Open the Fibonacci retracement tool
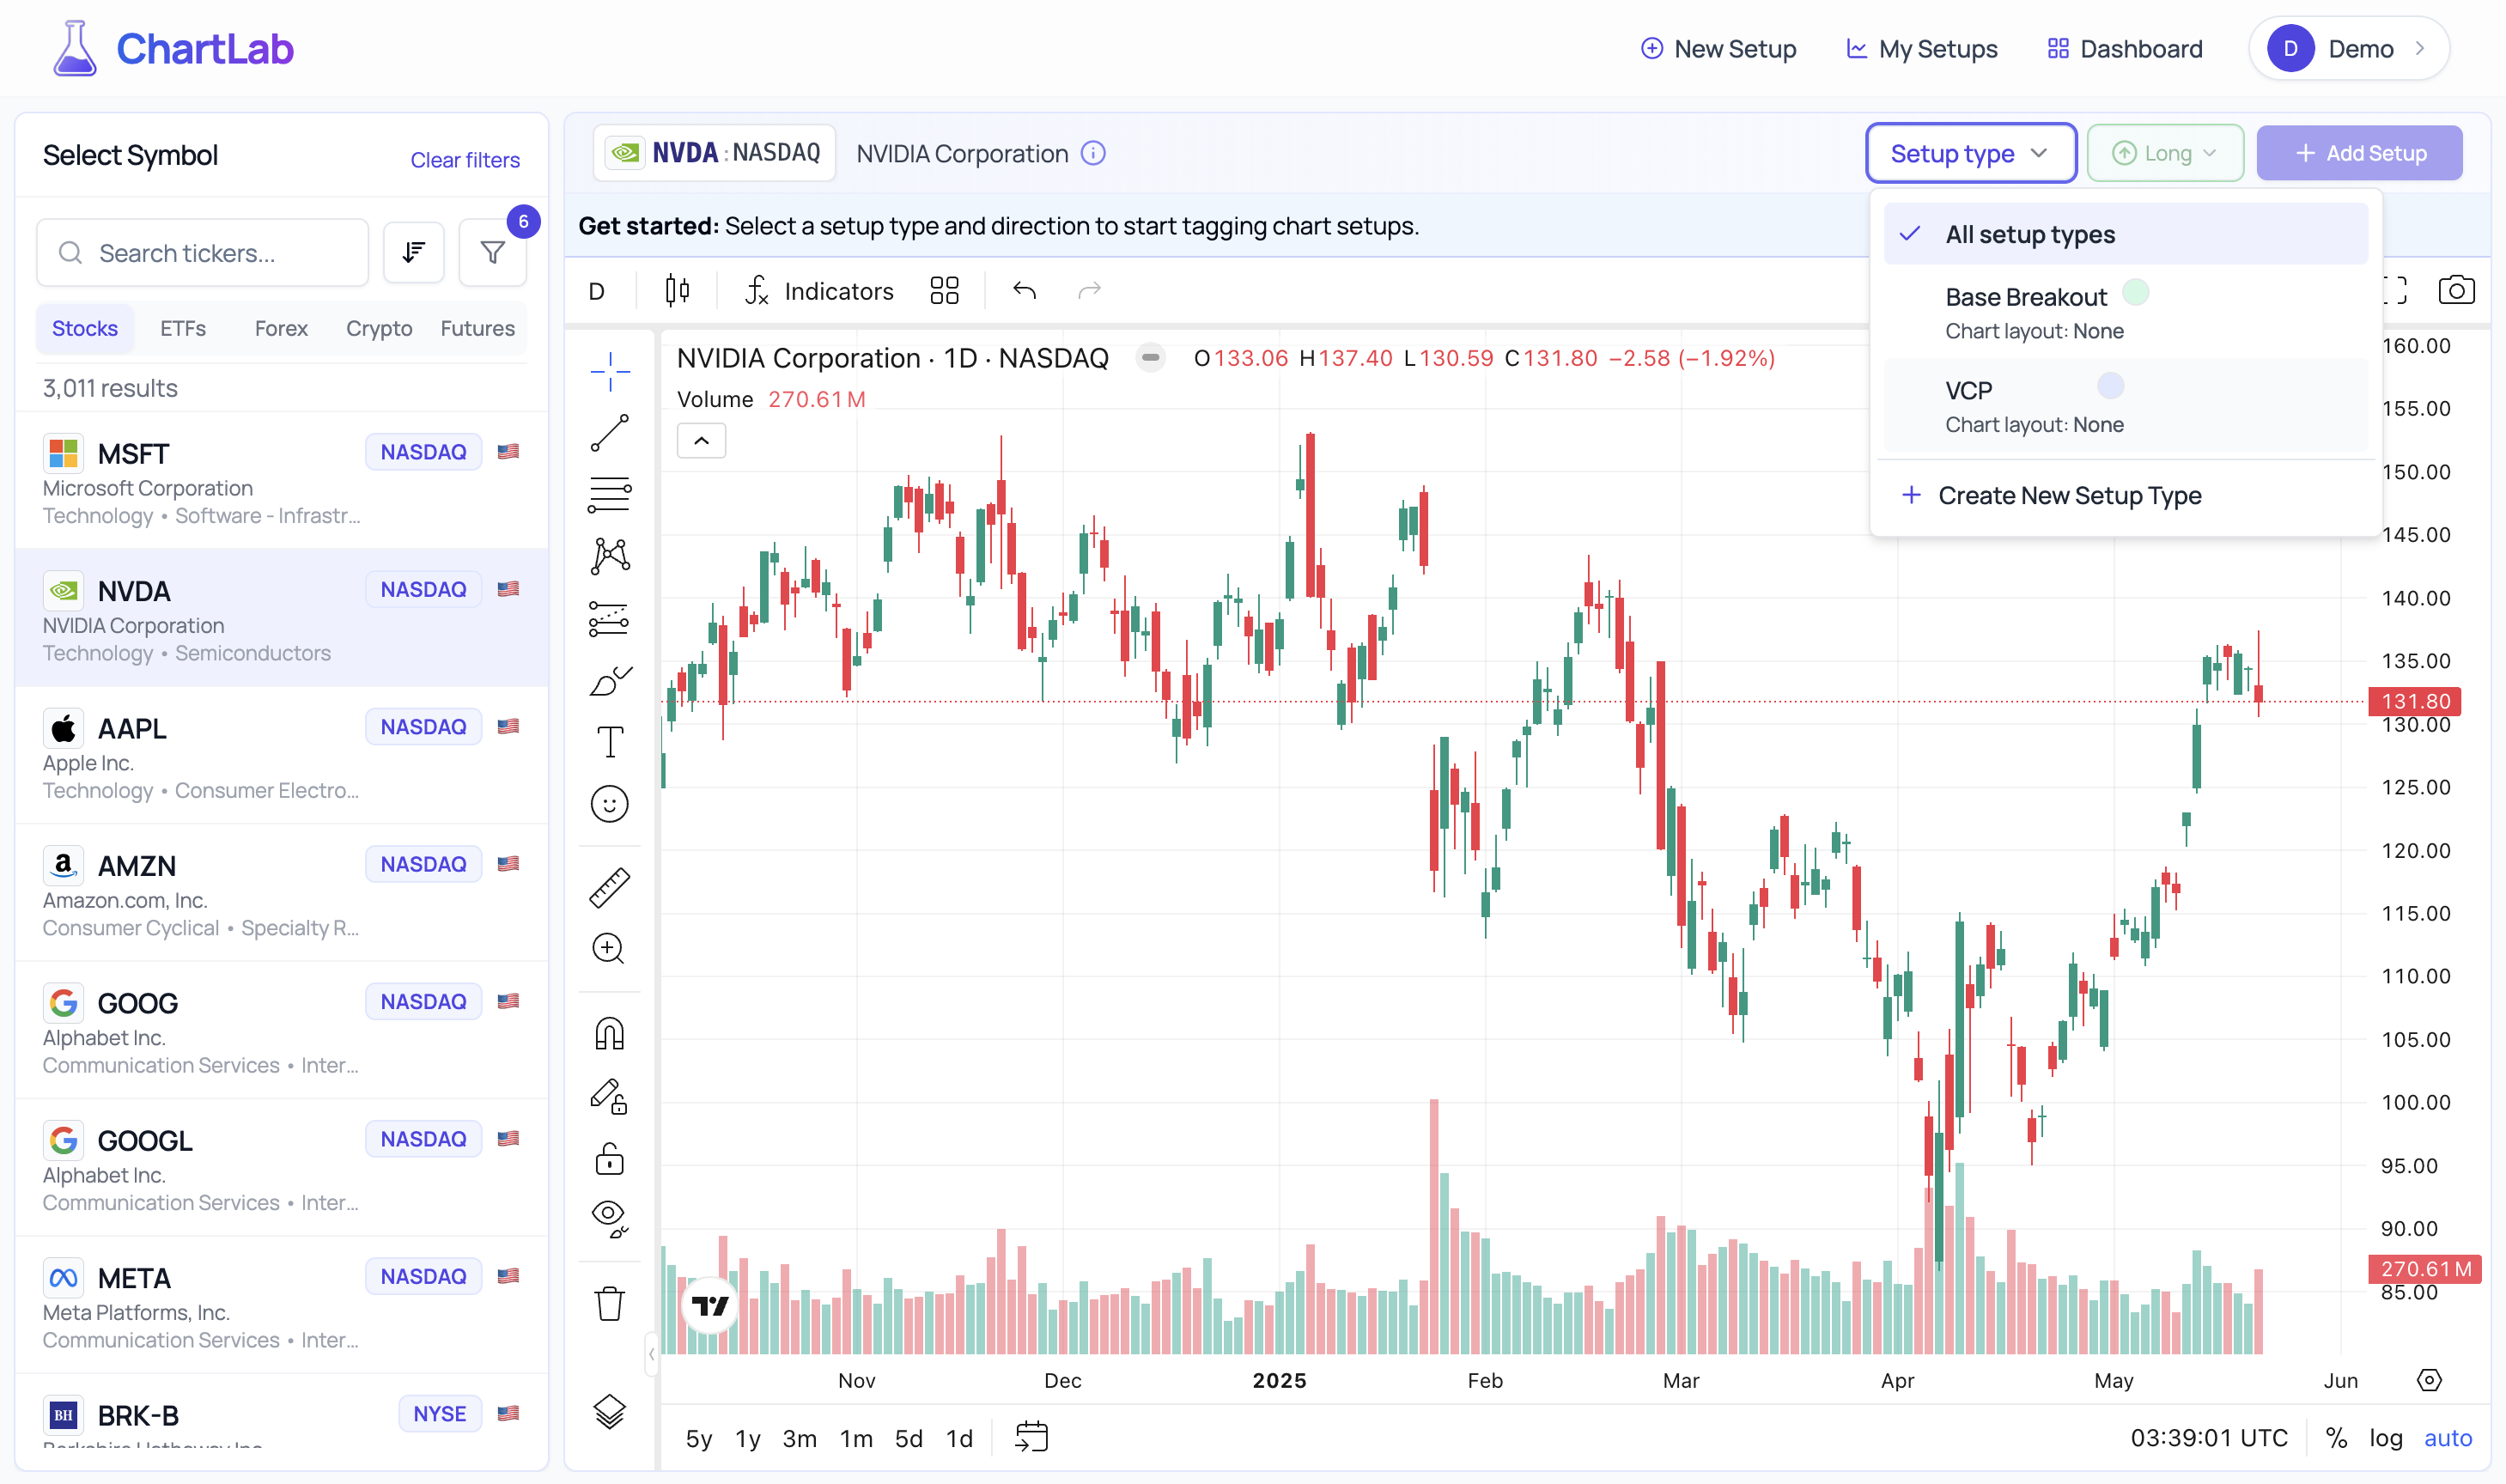The height and width of the screenshot is (1484, 2506). tap(609, 495)
